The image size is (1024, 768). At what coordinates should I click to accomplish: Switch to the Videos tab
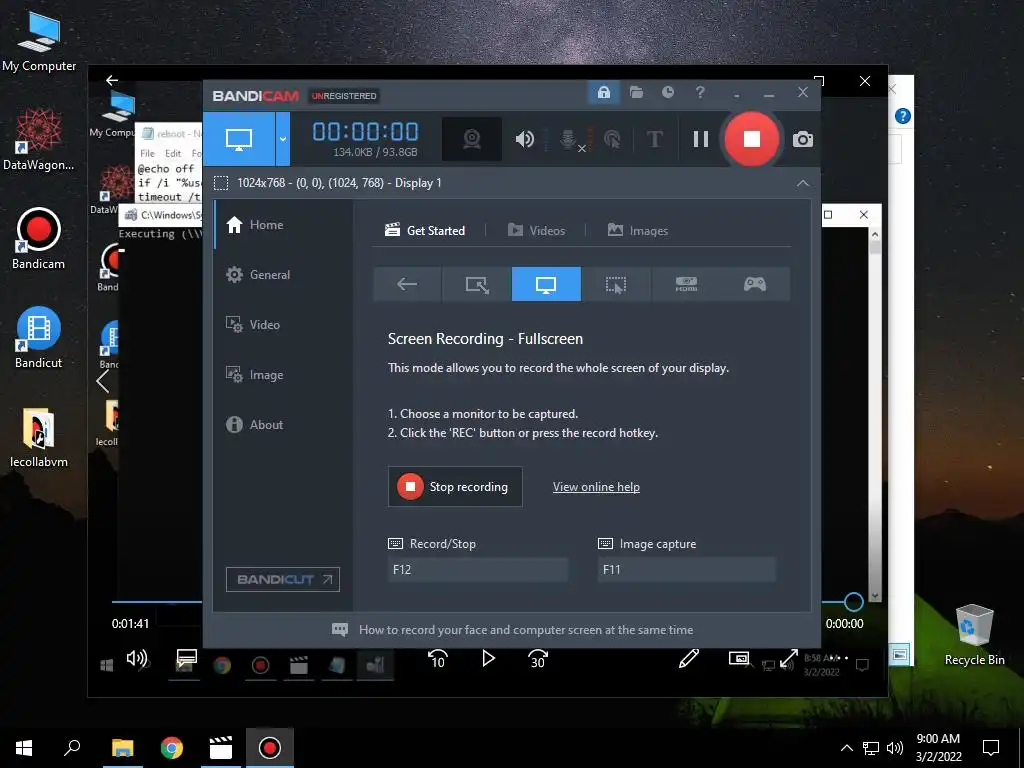537,231
